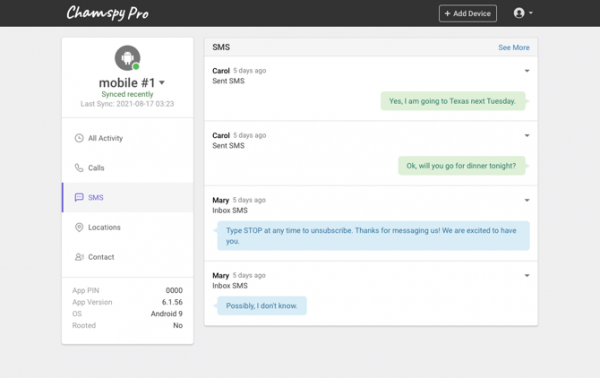The height and width of the screenshot is (378, 600).
Task: Click the All Activity clock icon
Action: tap(79, 138)
